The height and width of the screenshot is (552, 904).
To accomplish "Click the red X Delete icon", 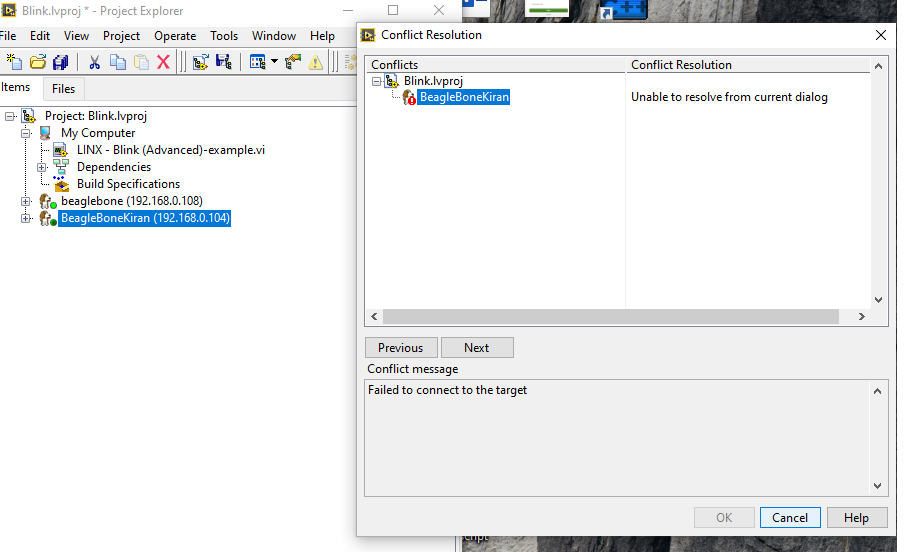I will click(163, 62).
